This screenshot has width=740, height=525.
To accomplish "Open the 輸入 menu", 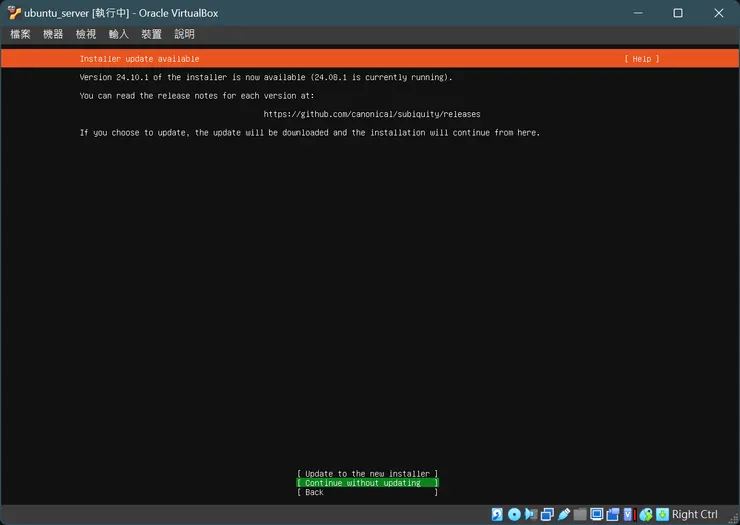I will tap(118, 34).
